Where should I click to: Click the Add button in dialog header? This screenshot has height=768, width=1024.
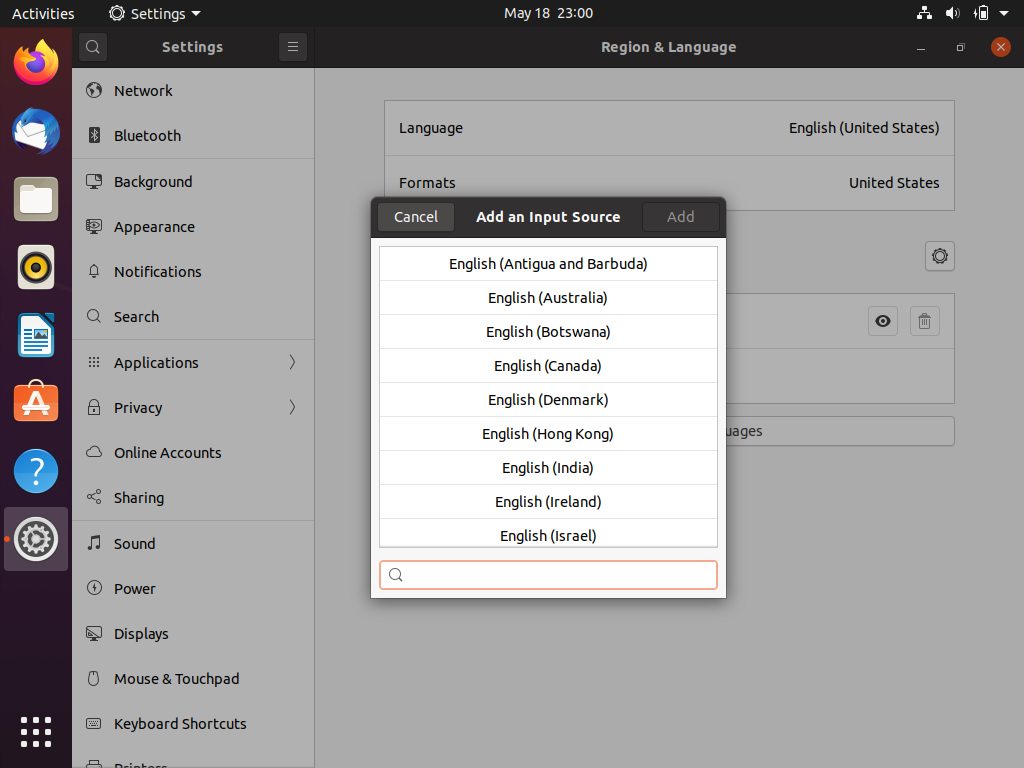tap(680, 217)
